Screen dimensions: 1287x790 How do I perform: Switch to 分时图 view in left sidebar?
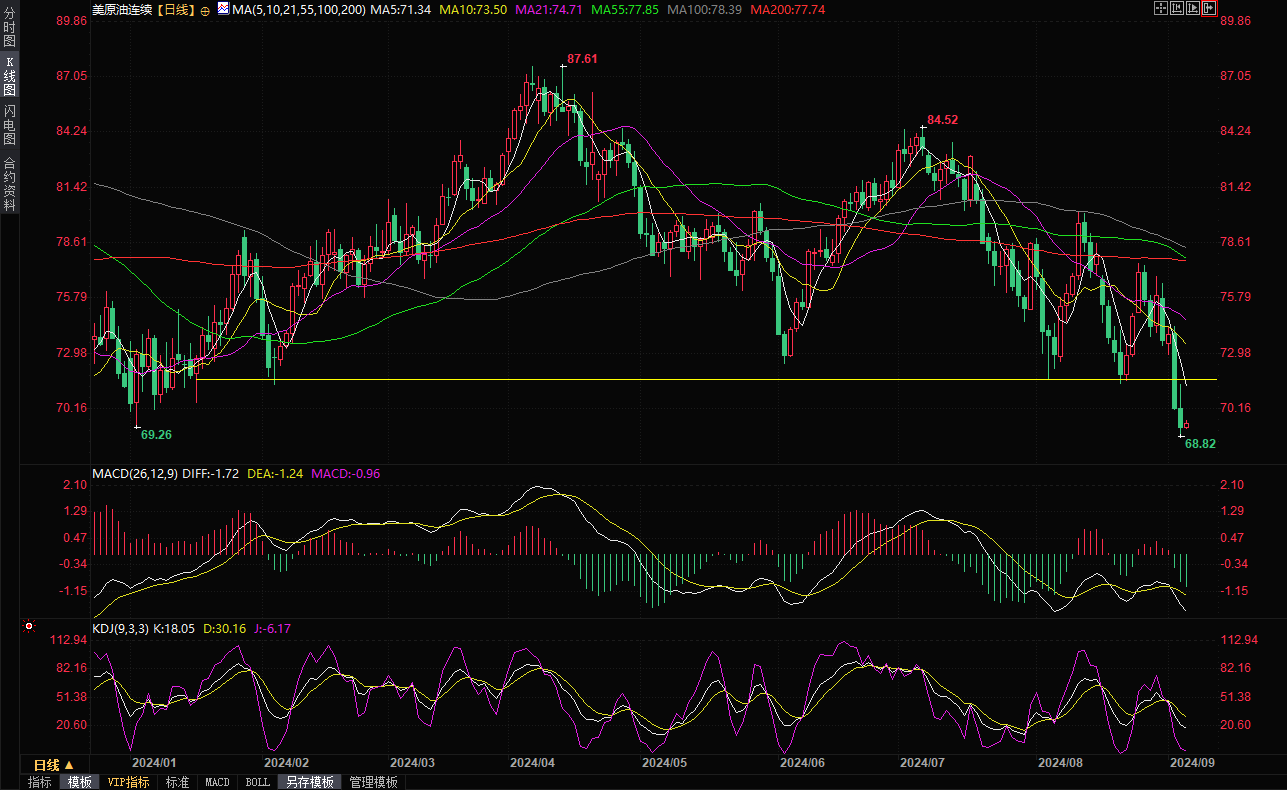pyautogui.click(x=10, y=28)
